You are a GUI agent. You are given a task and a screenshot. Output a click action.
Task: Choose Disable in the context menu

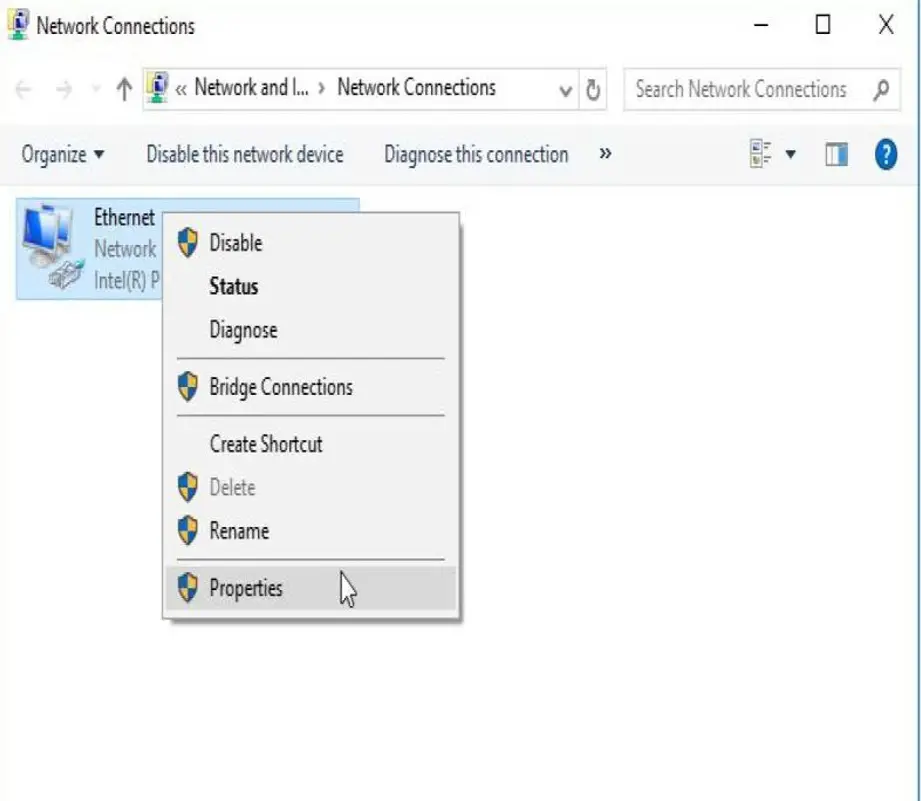[x=235, y=243]
